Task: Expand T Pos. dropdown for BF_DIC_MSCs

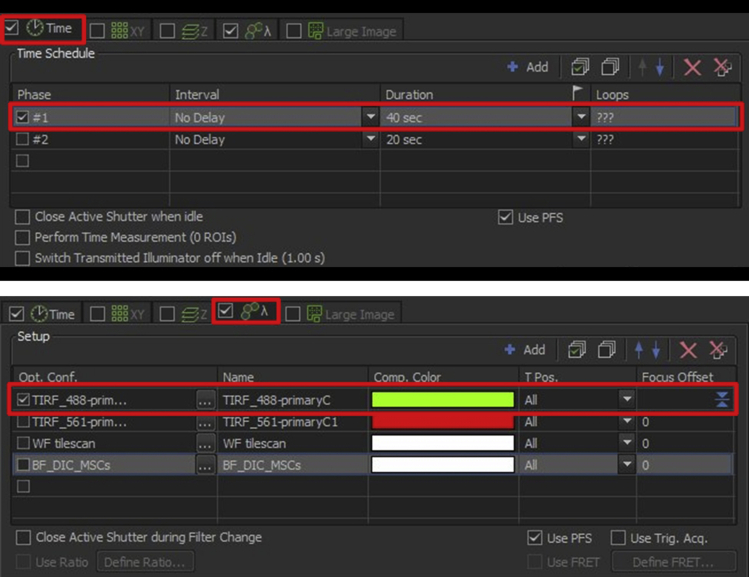Action: click(626, 465)
